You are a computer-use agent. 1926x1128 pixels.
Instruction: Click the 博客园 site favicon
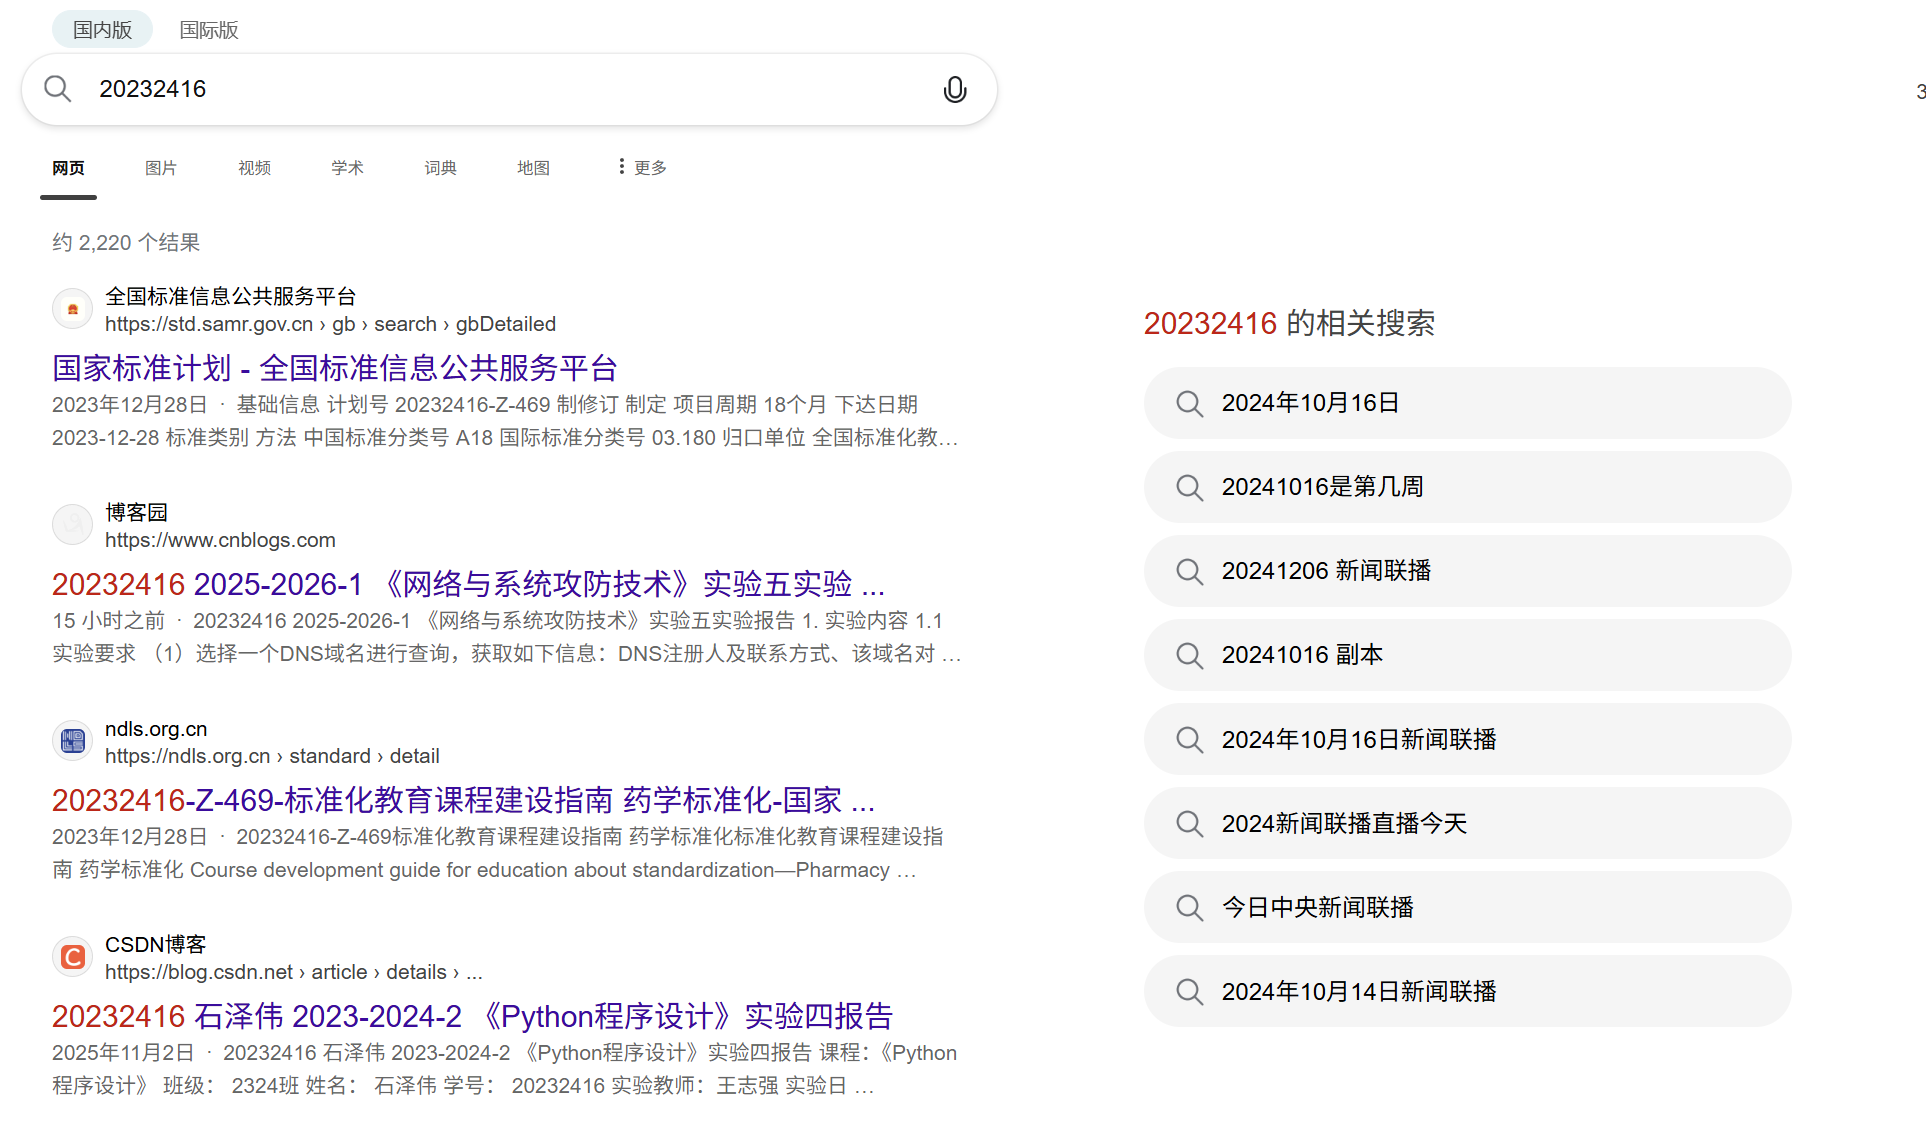coord(72,525)
